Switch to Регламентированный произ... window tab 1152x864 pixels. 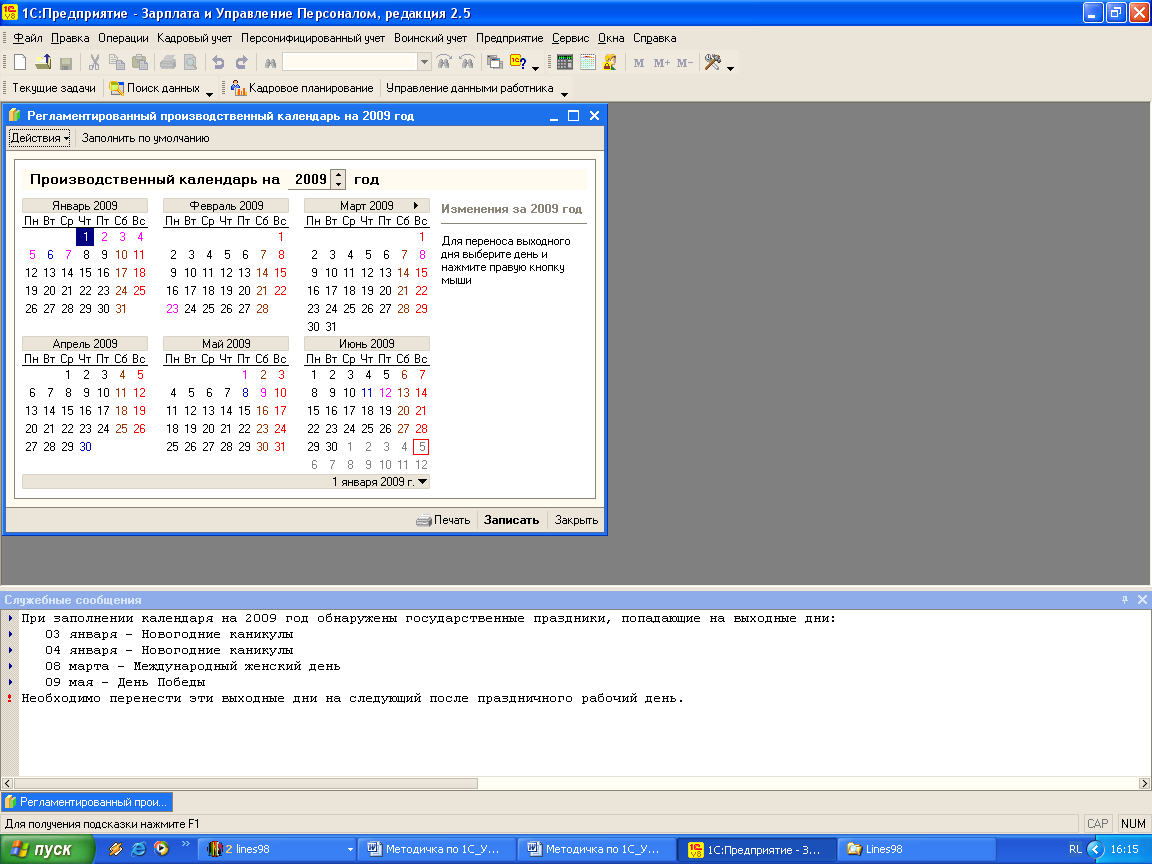tap(87, 802)
